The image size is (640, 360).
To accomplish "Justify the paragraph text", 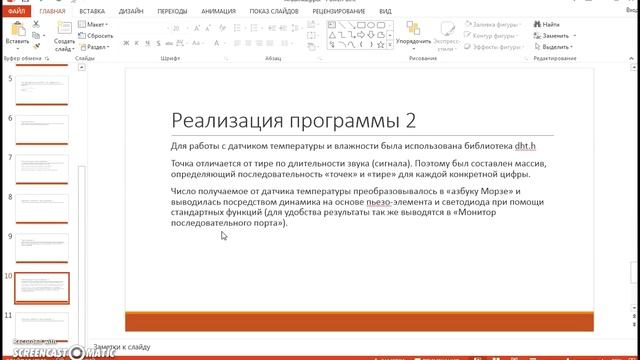I will point(270,43).
